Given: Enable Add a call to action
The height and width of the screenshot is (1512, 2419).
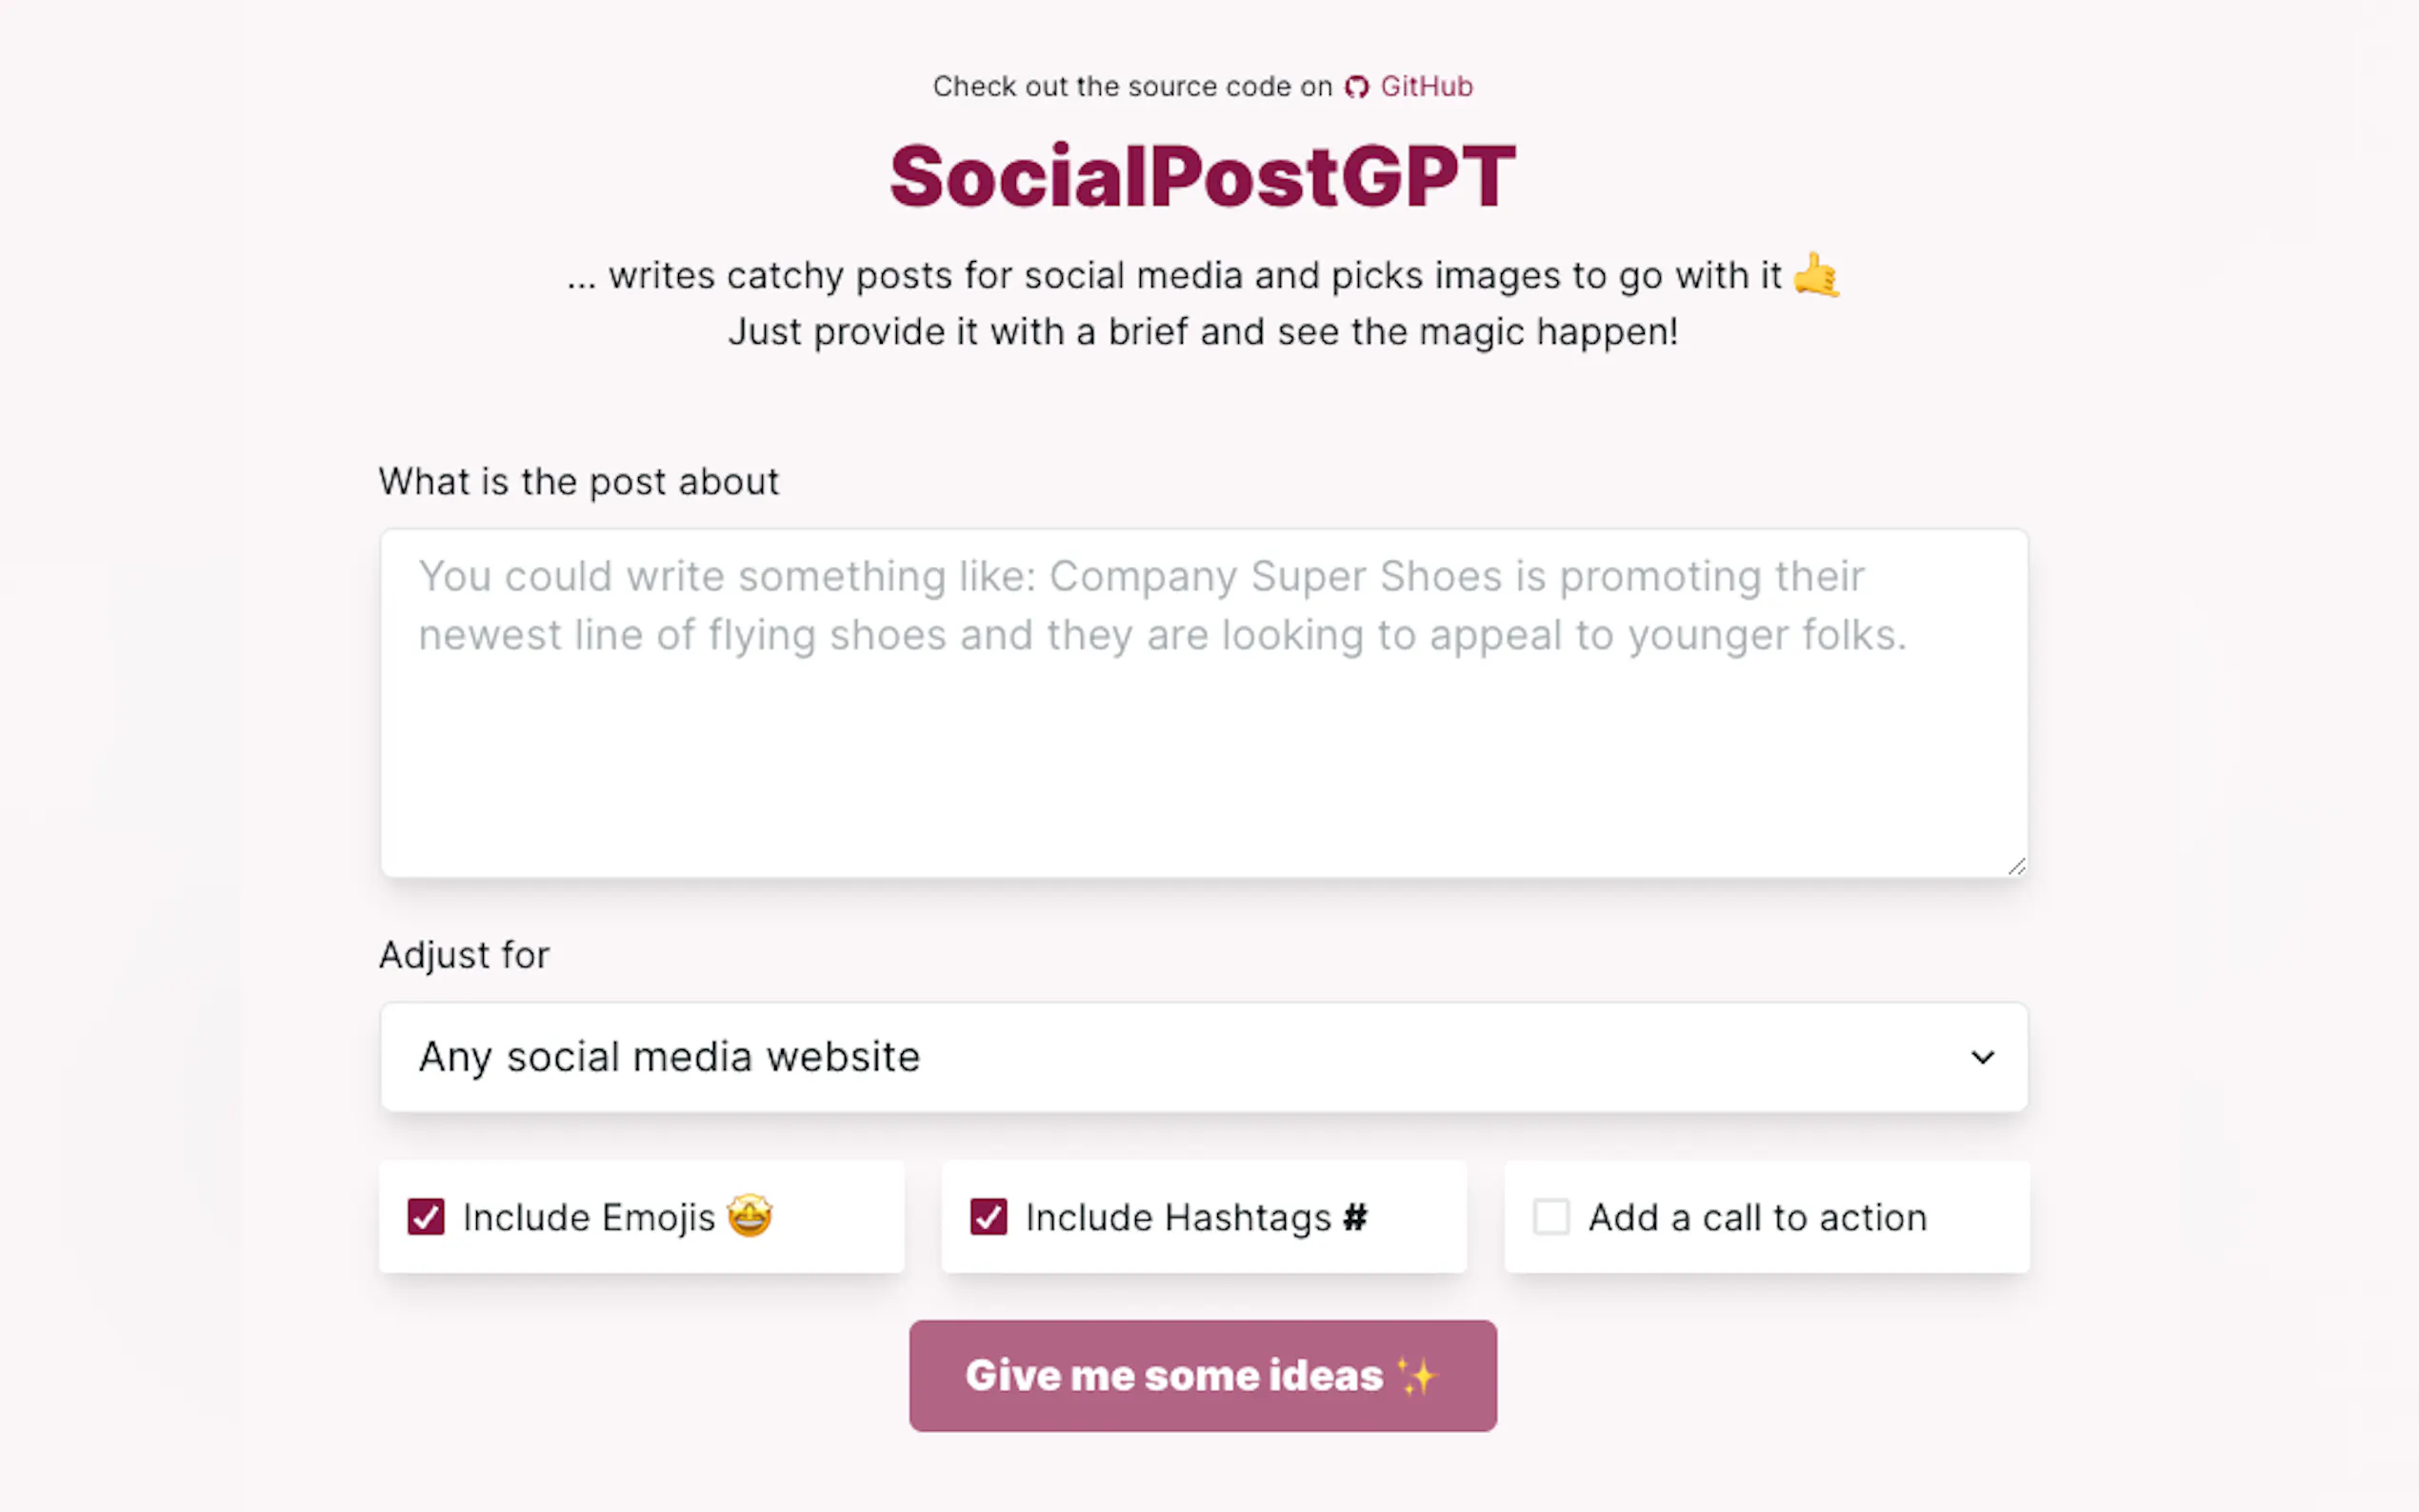Looking at the screenshot, I should point(1551,1217).
